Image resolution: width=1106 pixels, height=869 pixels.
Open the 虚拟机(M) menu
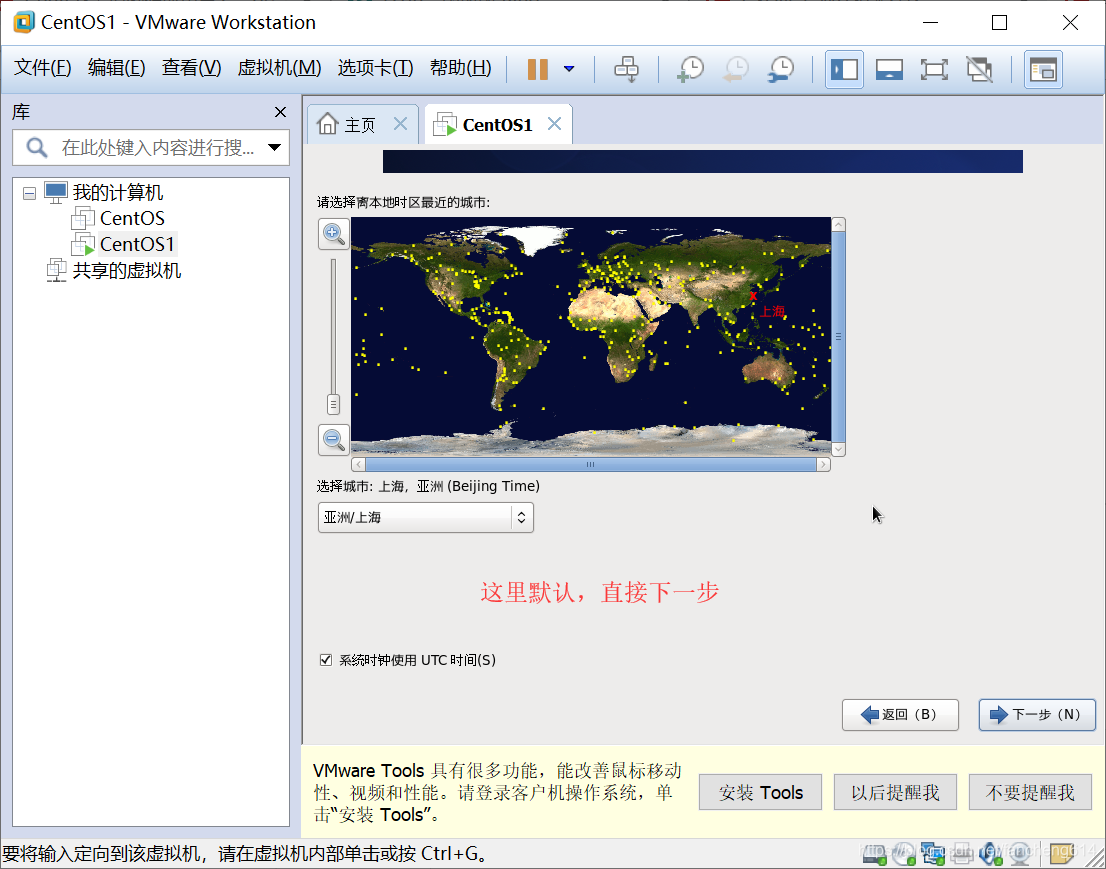(279, 68)
